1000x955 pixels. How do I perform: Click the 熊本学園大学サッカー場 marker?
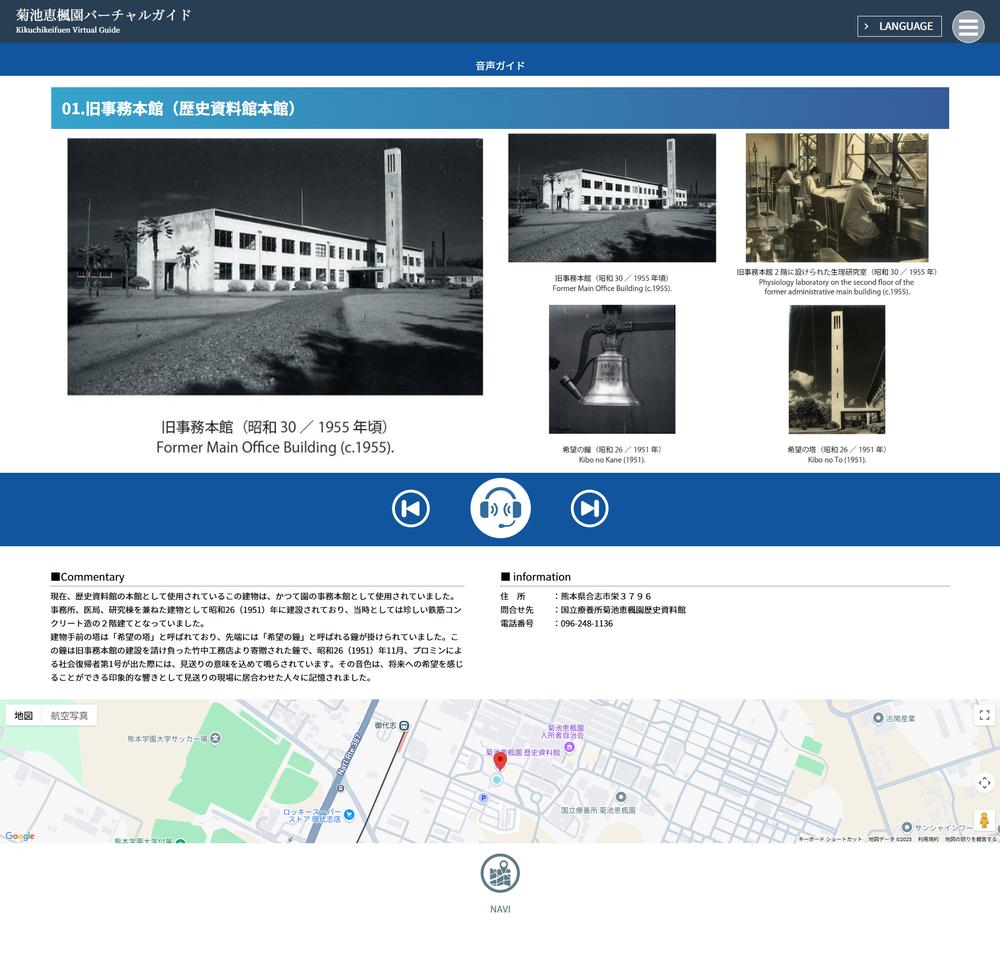216,739
